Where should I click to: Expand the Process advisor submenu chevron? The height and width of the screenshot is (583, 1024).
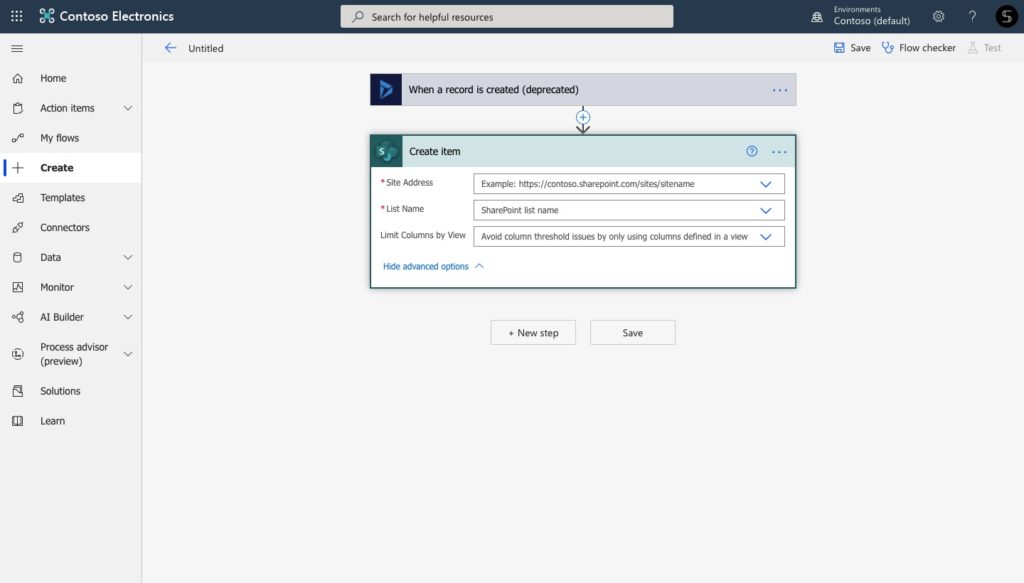click(128, 354)
